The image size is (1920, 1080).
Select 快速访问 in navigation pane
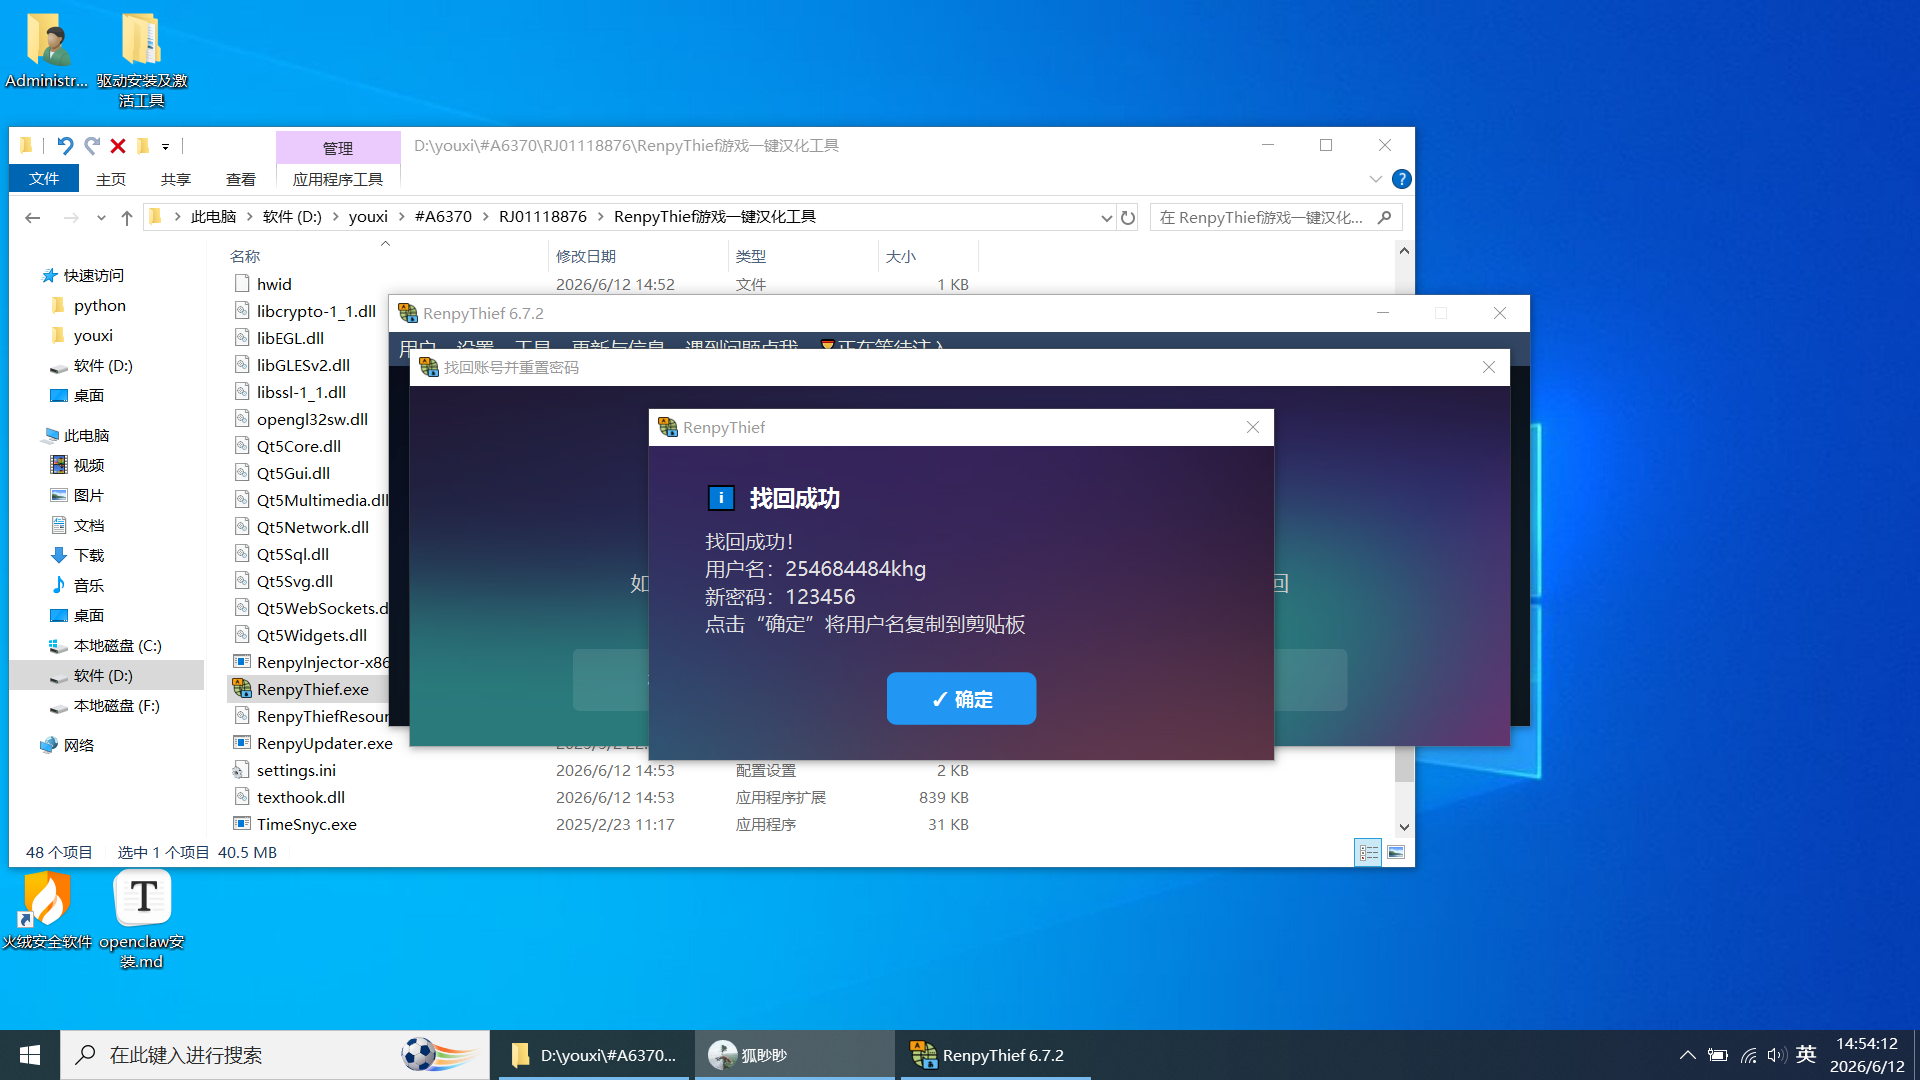point(94,276)
